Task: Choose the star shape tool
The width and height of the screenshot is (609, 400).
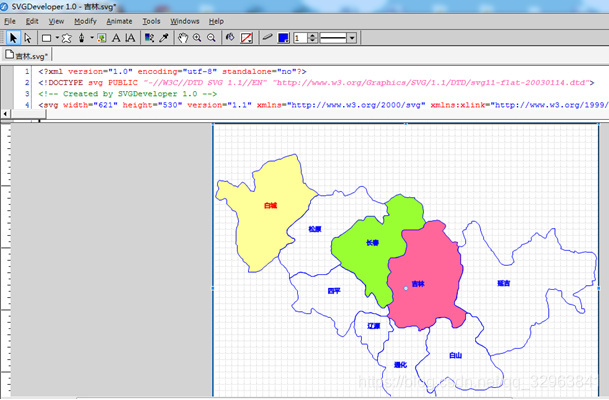Action: click(67, 38)
